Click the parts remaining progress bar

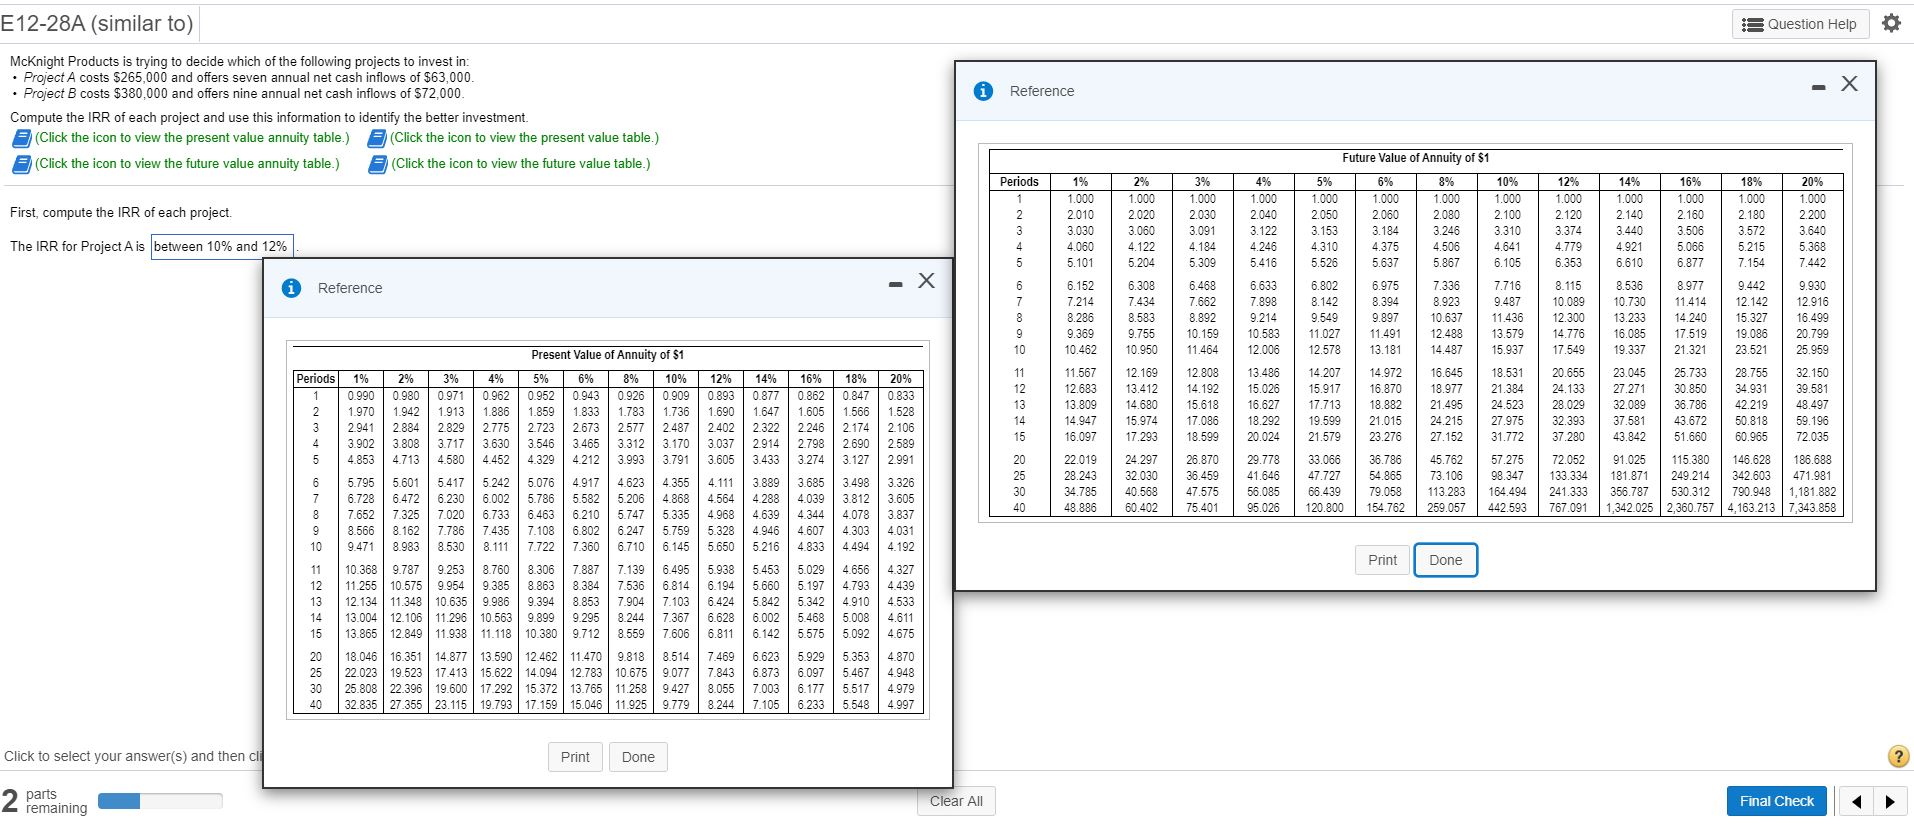coord(160,801)
